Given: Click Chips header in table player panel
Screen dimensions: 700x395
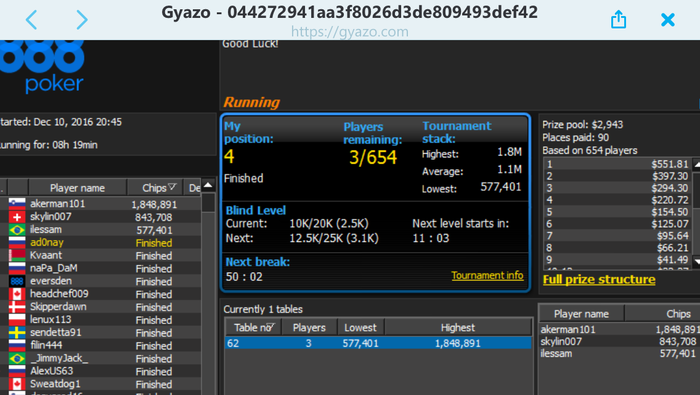Looking at the screenshot, I should pos(662,314).
